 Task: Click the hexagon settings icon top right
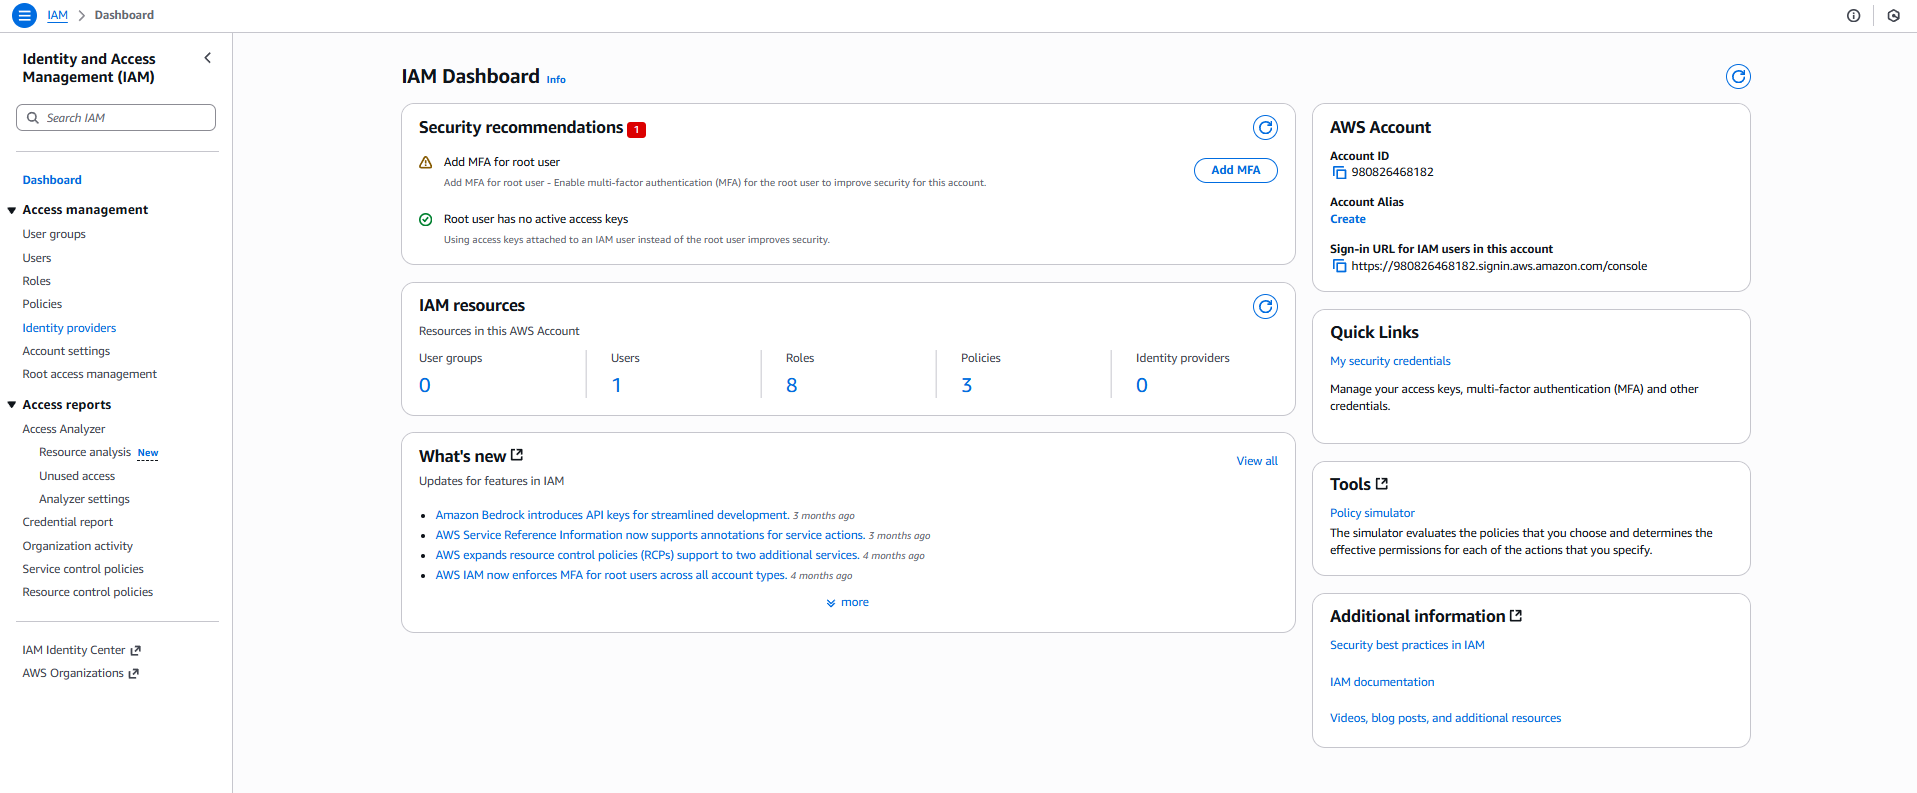click(x=1893, y=15)
